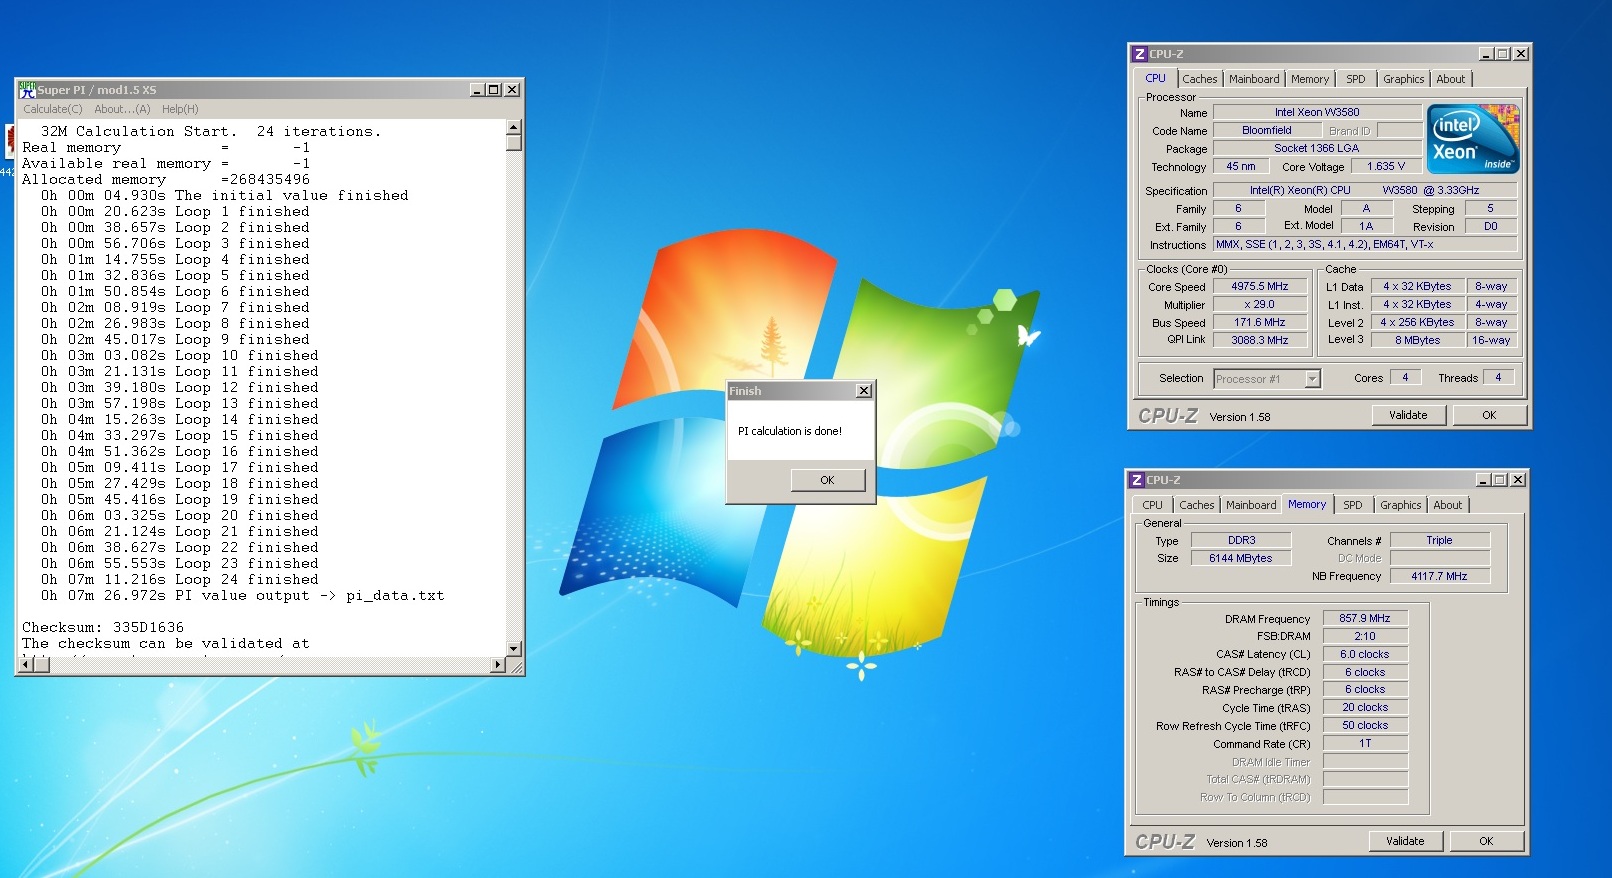Image resolution: width=1612 pixels, height=878 pixels.
Task: Click the Command Rate value 1T
Action: 1365,744
